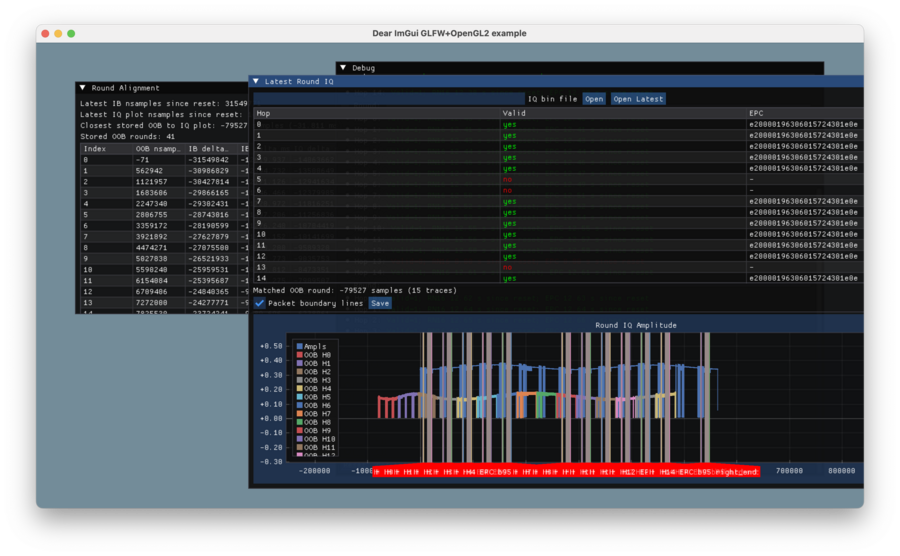Viewport: 900px width, 556px height.
Task: Toggle the OOB H7 legend entry
Action: point(313,414)
